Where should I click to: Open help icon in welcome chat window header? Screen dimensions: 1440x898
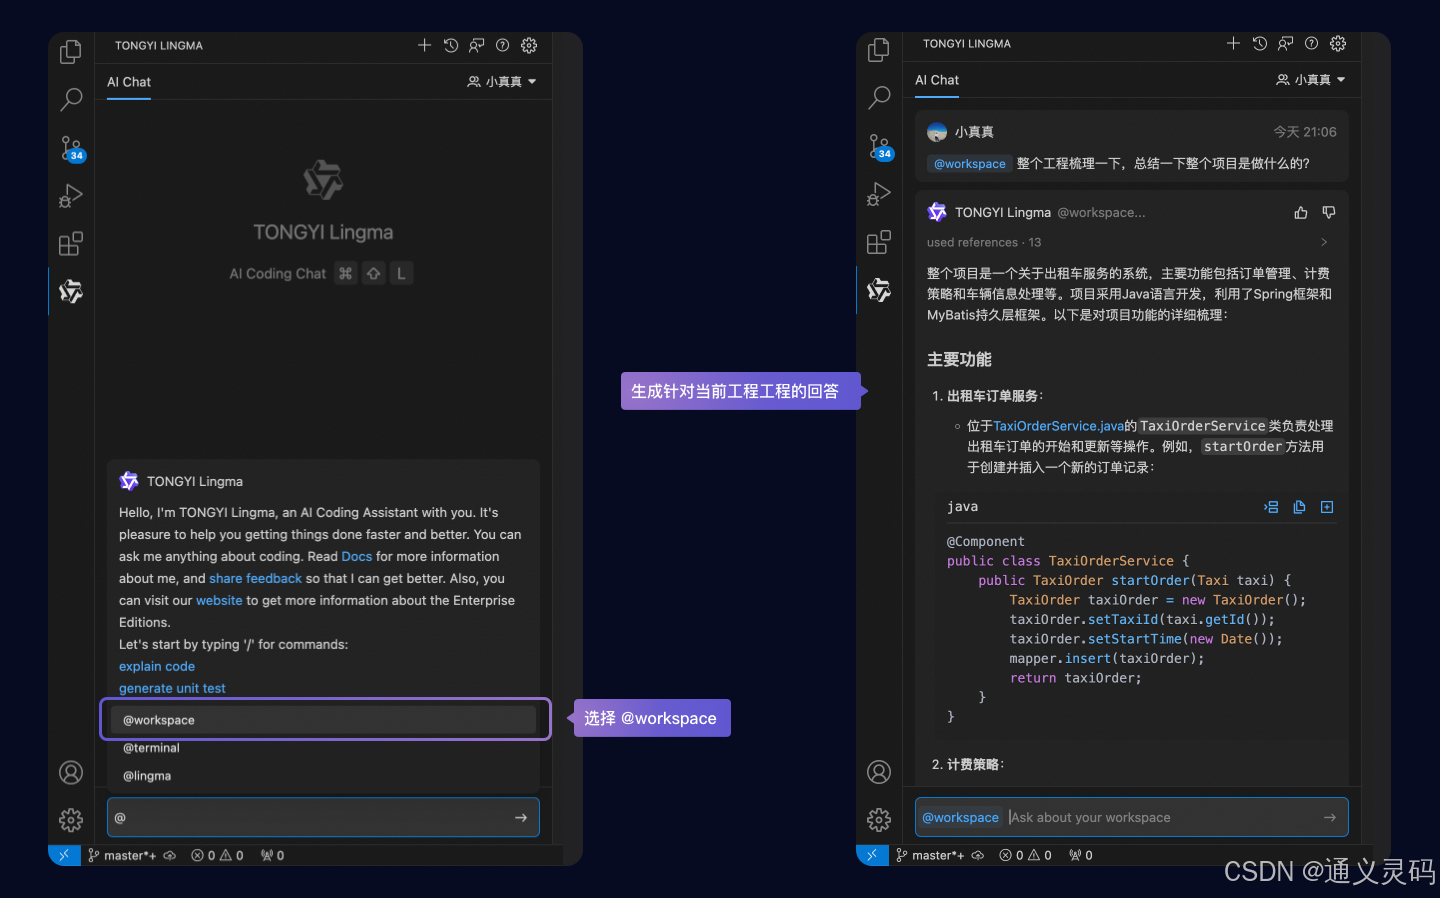point(503,45)
